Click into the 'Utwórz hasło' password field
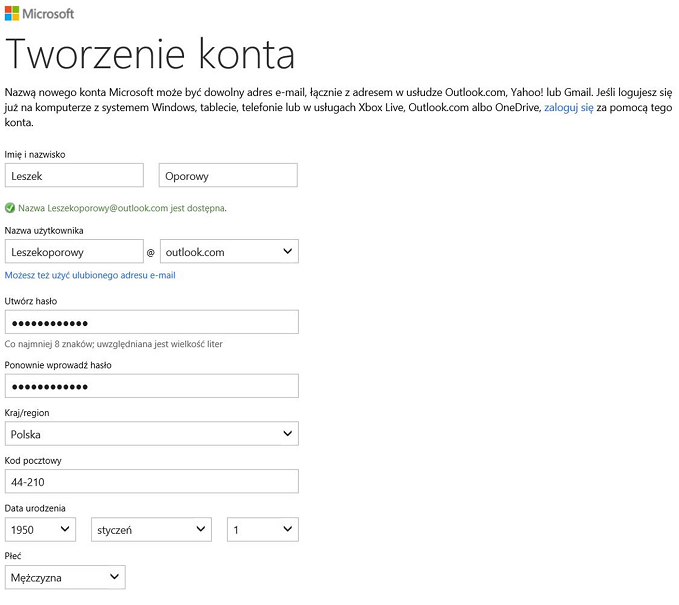The width and height of the screenshot is (679, 605). click(151, 322)
